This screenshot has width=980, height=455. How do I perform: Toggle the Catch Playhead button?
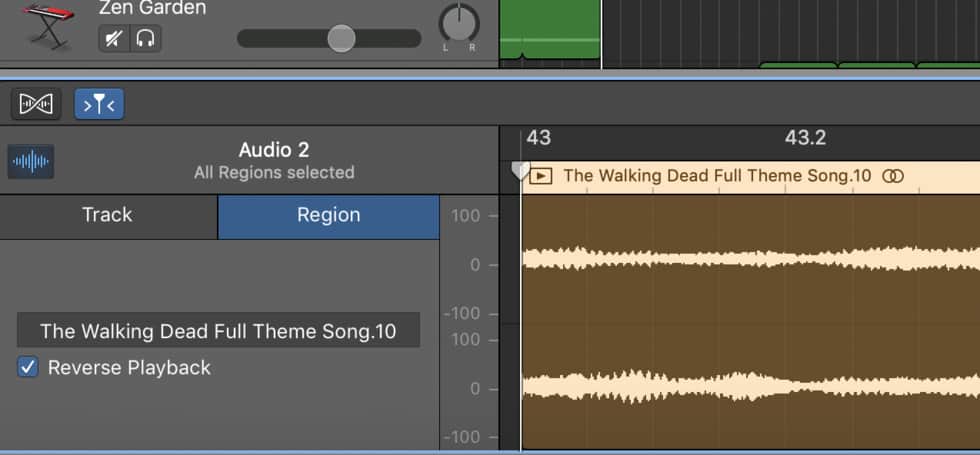pos(99,104)
